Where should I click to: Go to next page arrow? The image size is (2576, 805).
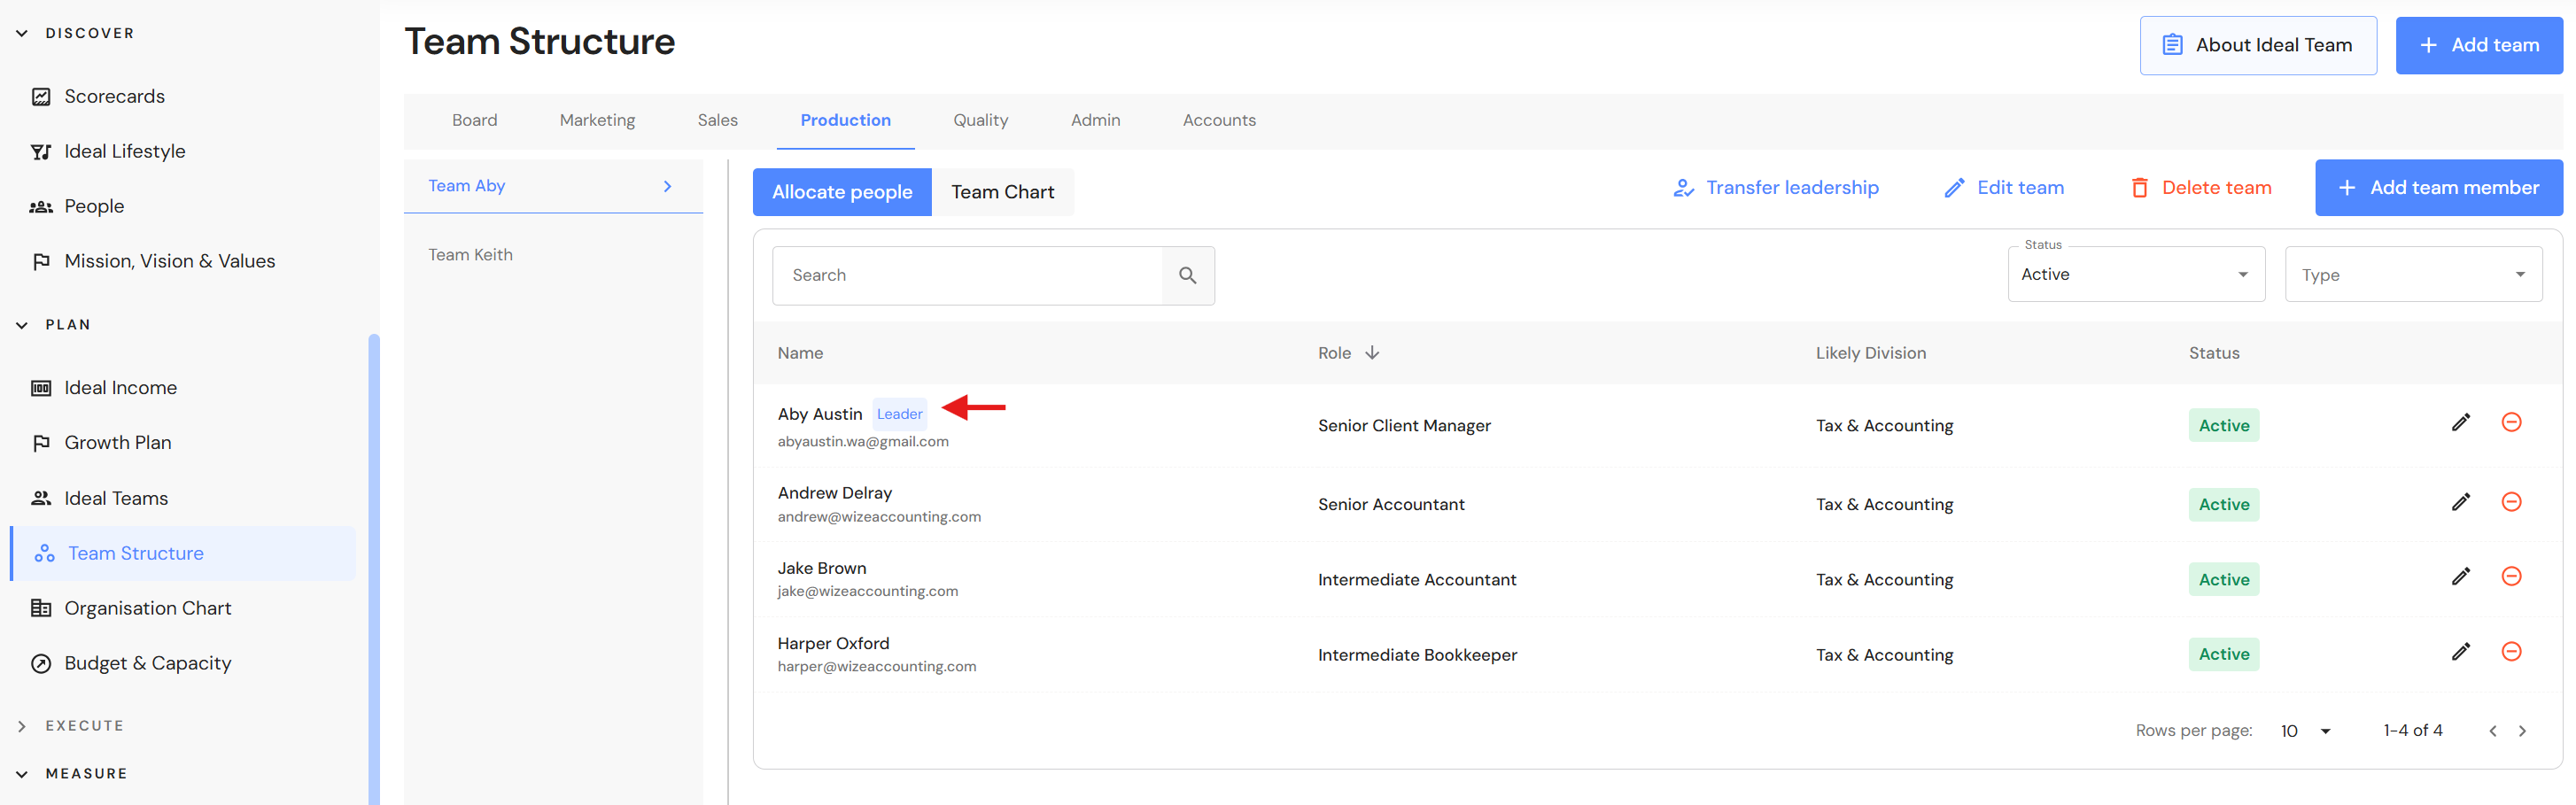pyautogui.click(x=2521, y=731)
